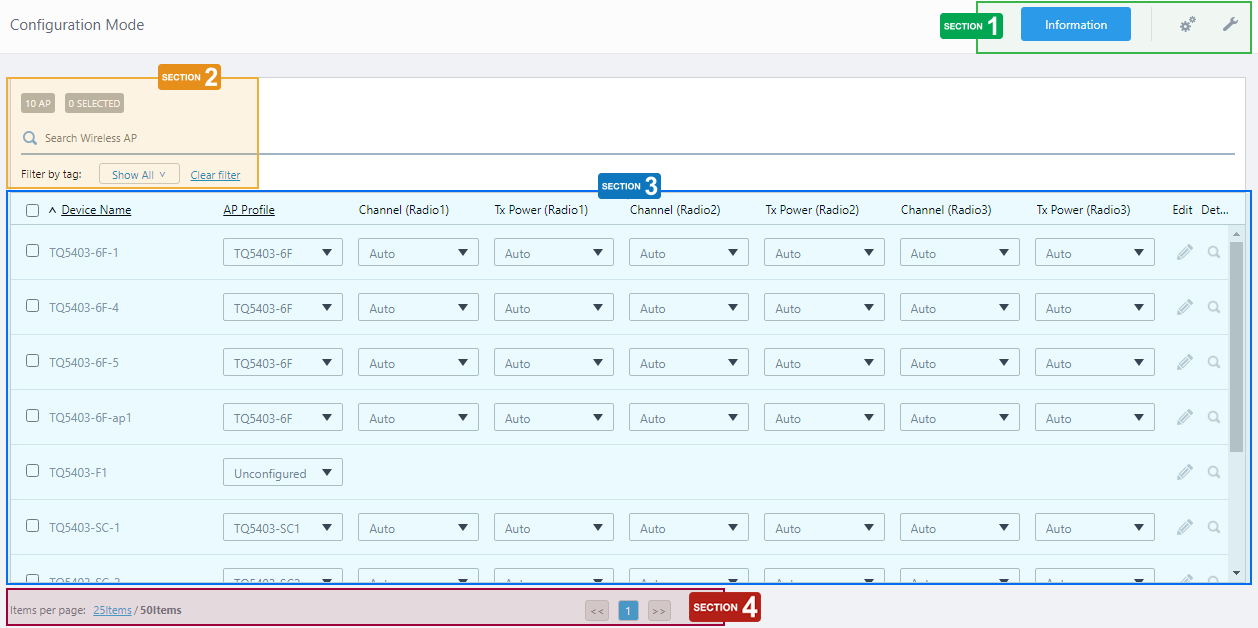Click the wrench tool icon
The height and width of the screenshot is (628, 1258).
[x=1230, y=24]
